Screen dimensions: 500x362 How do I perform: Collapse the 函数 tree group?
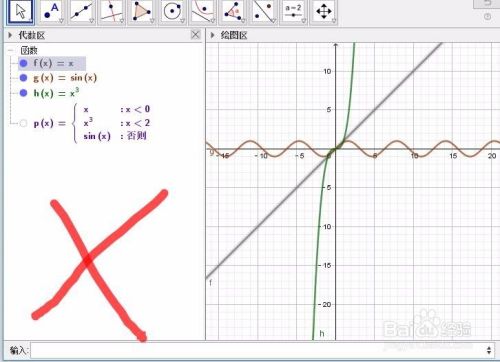click(11, 50)
